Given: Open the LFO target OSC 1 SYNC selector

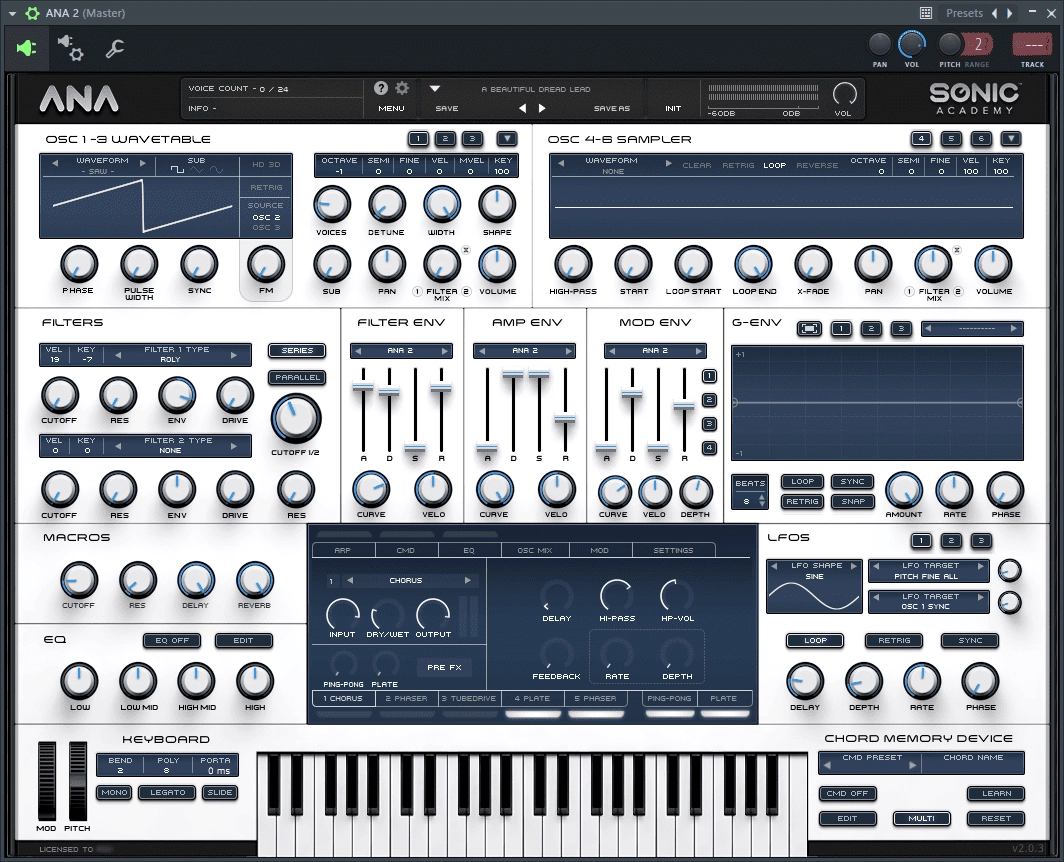Looking at the screenshot, I should [x=929, y=601].
